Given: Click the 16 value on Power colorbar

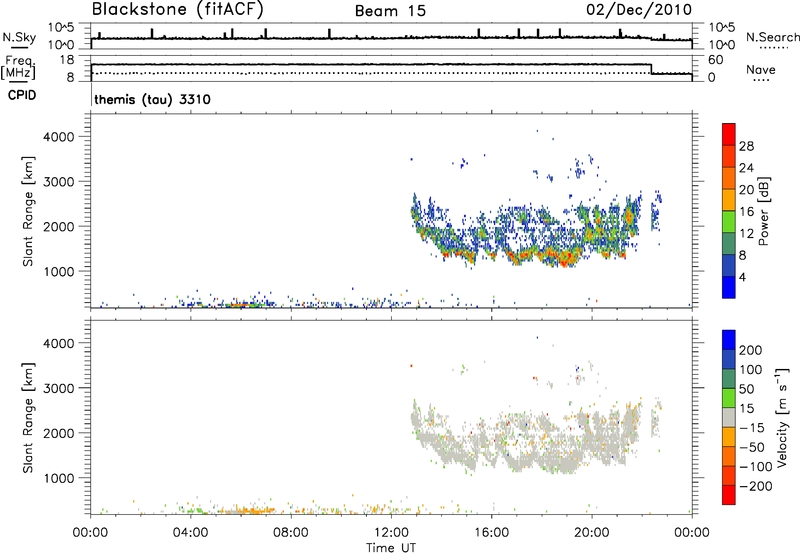Looking at the screenshot, I should [746, 212].
